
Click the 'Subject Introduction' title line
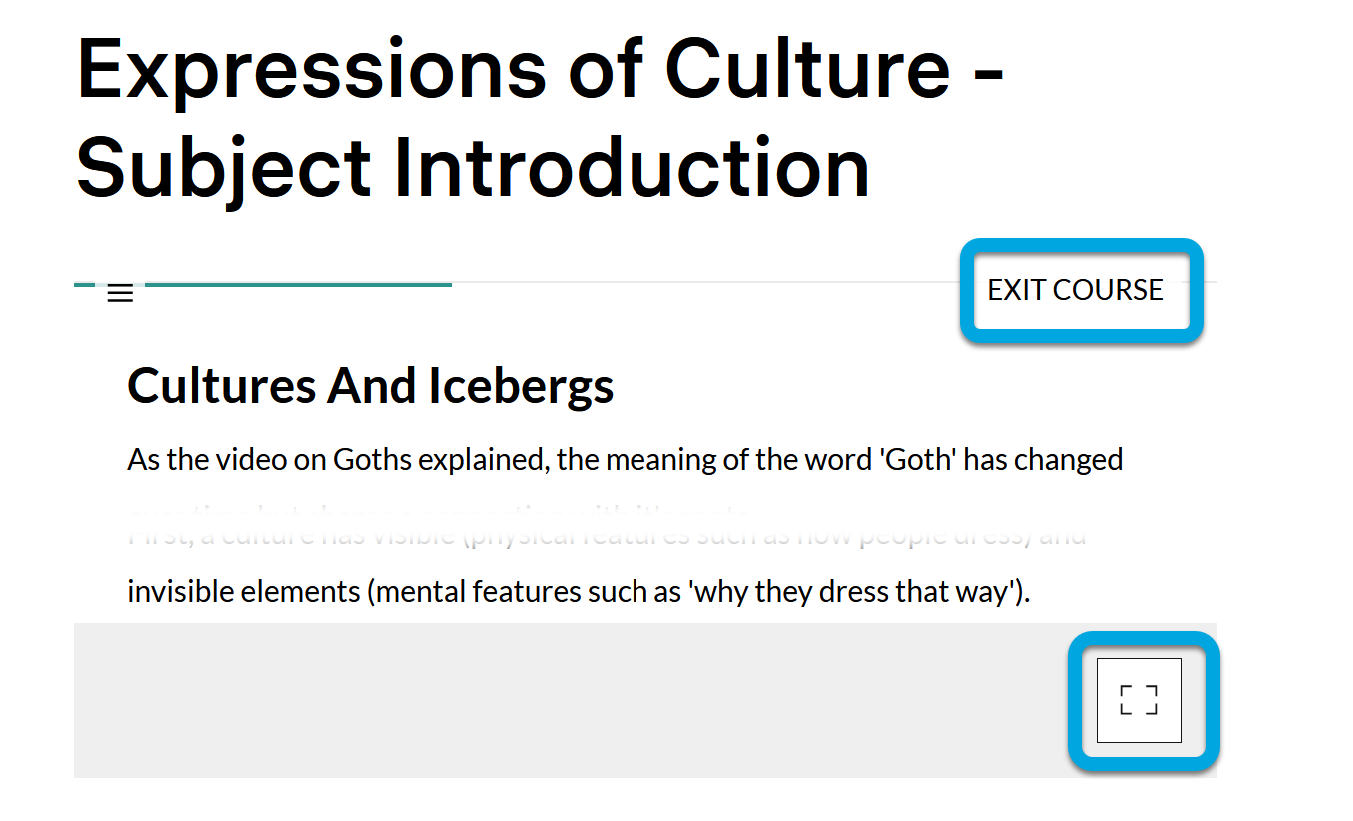[472, 168]
